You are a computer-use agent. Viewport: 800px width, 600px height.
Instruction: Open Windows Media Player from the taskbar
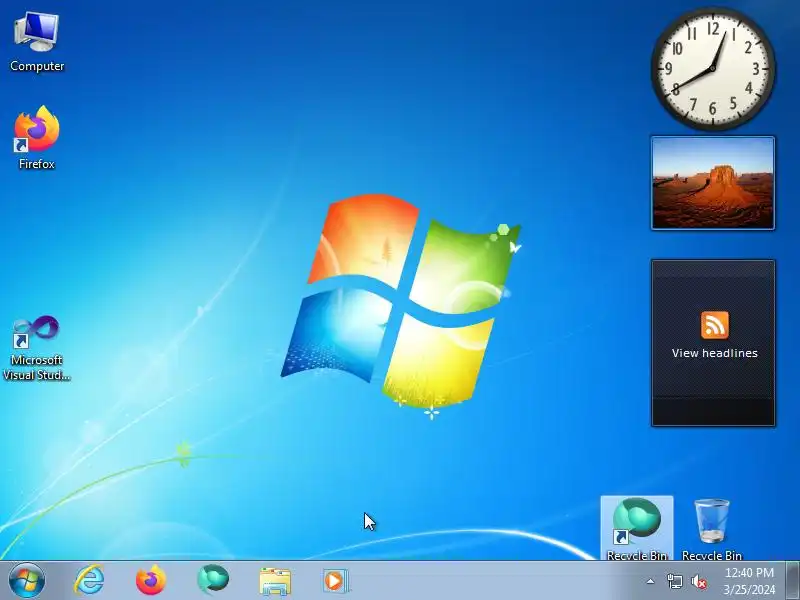coord(335,581)
